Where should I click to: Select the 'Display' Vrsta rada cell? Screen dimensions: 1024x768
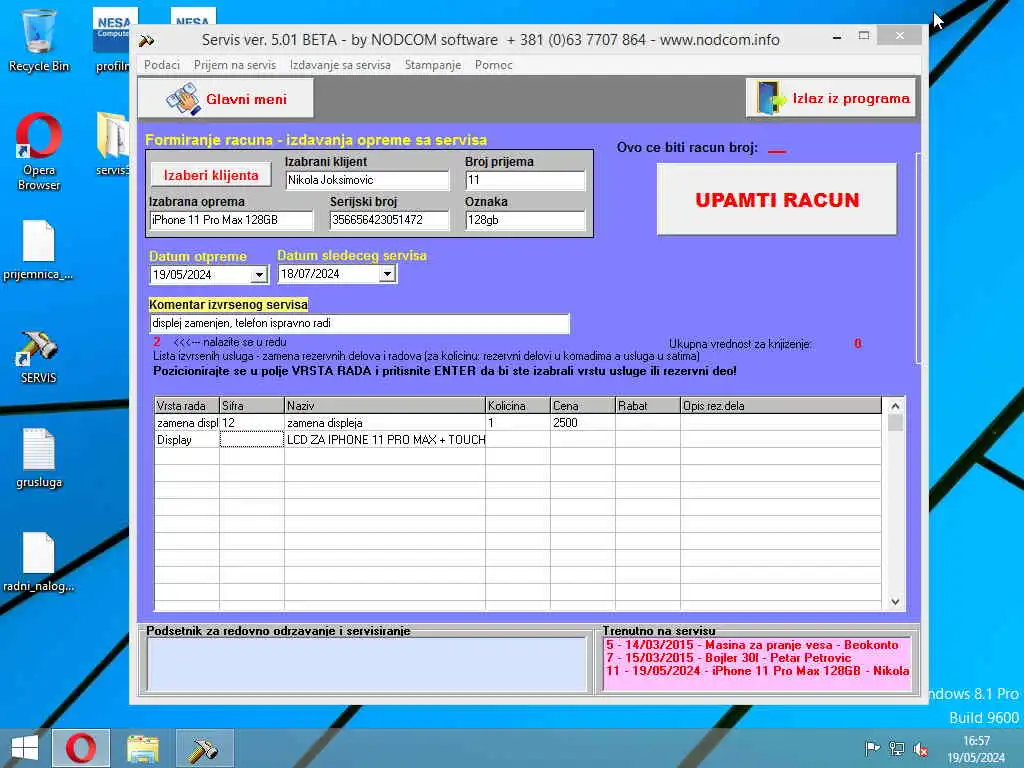coord(187,440)
